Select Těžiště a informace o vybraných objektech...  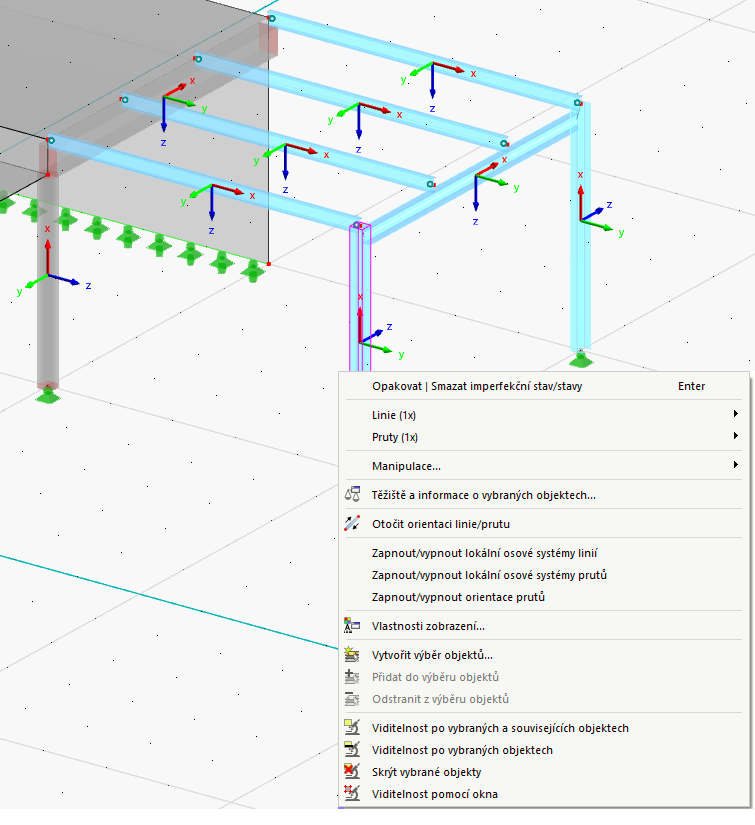[543, 495]
